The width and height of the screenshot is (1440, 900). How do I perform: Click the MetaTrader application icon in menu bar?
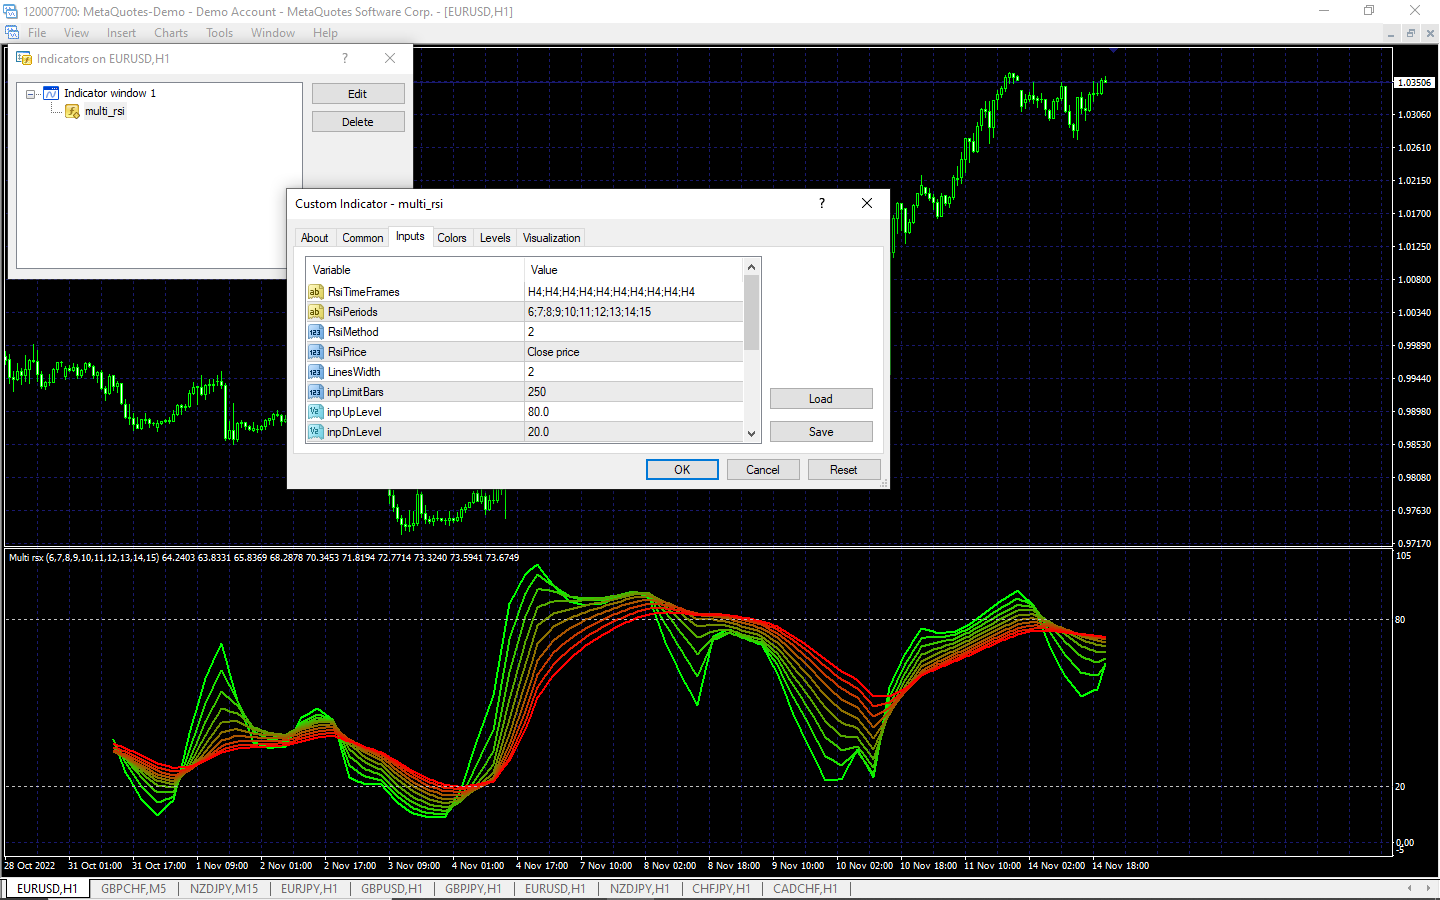tap(12, 33)
